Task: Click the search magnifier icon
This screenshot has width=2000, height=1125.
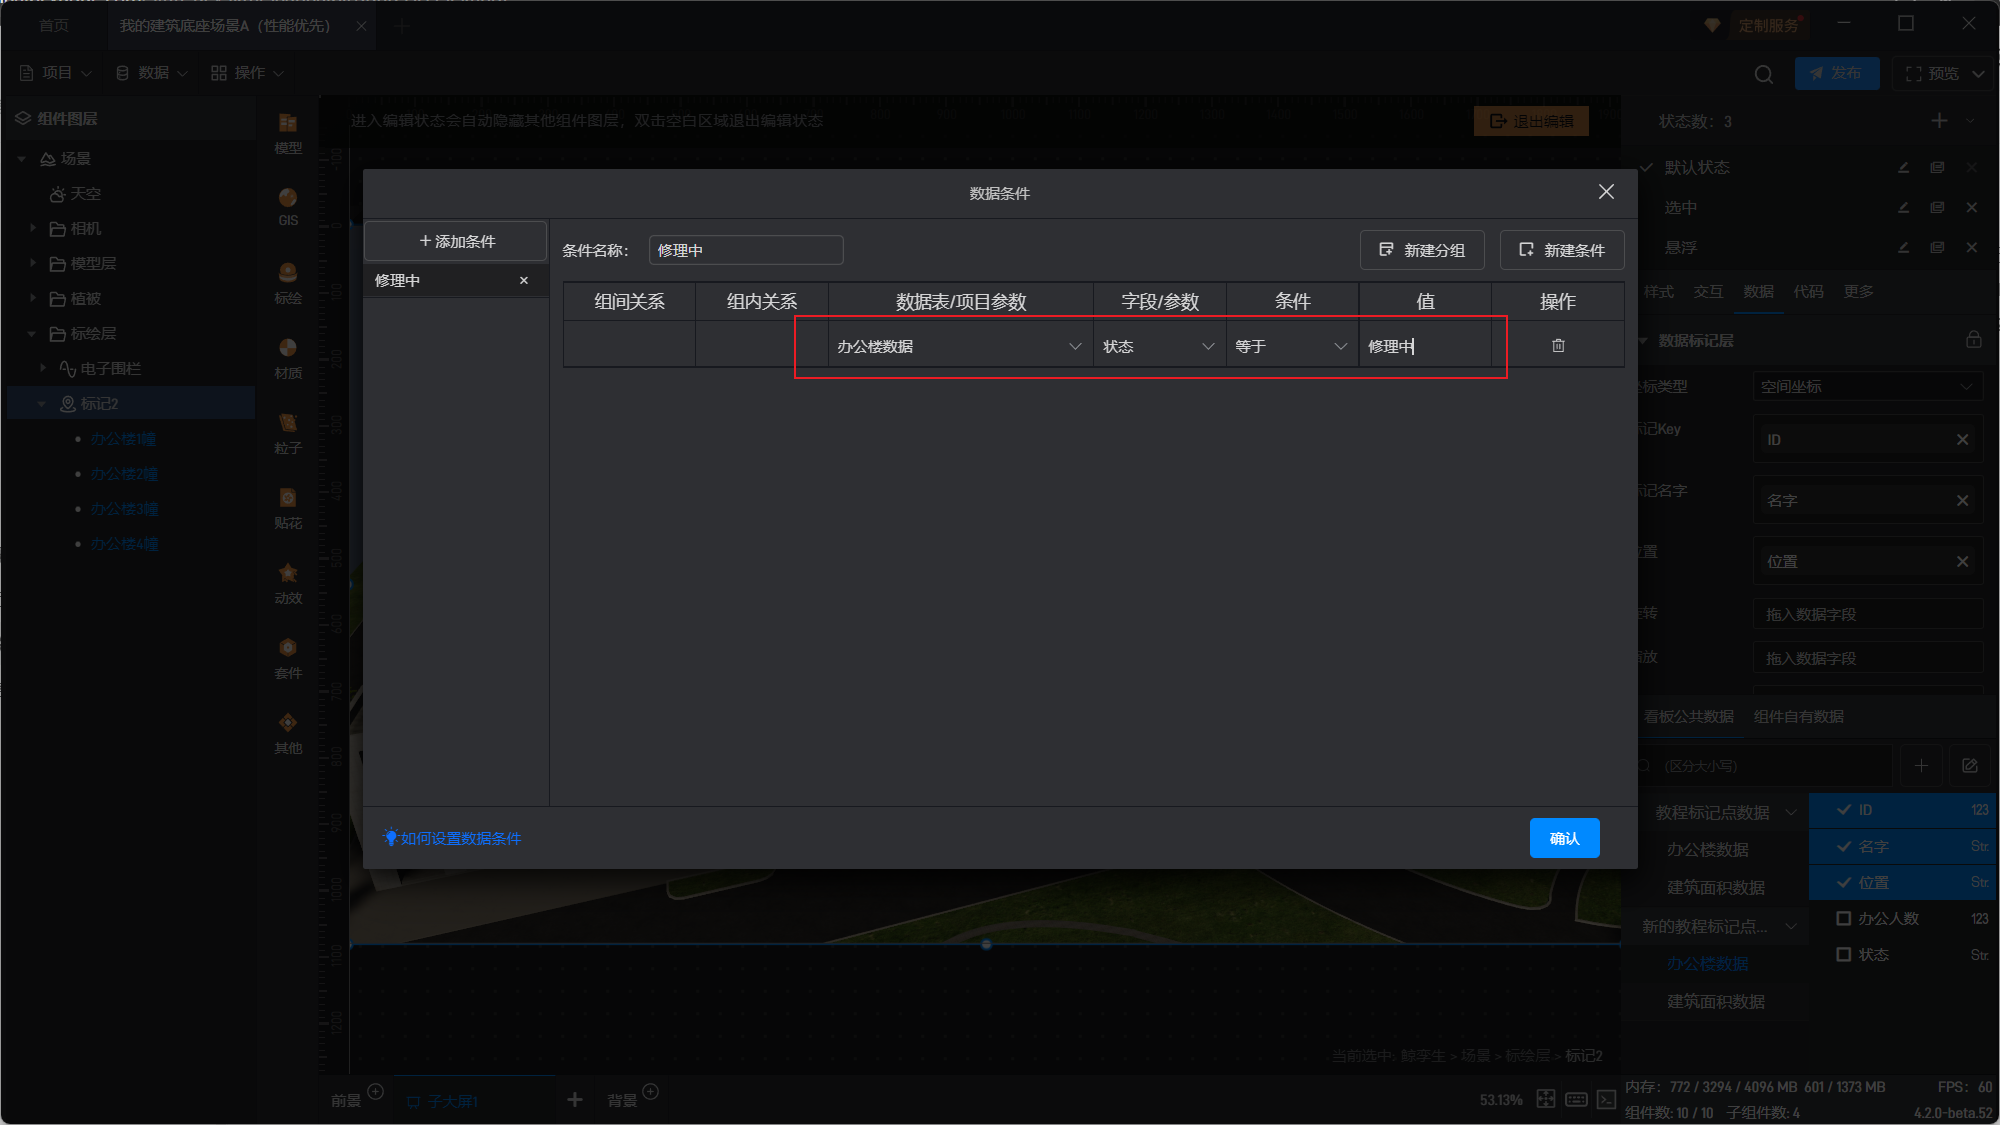Action: point(1764,74)
